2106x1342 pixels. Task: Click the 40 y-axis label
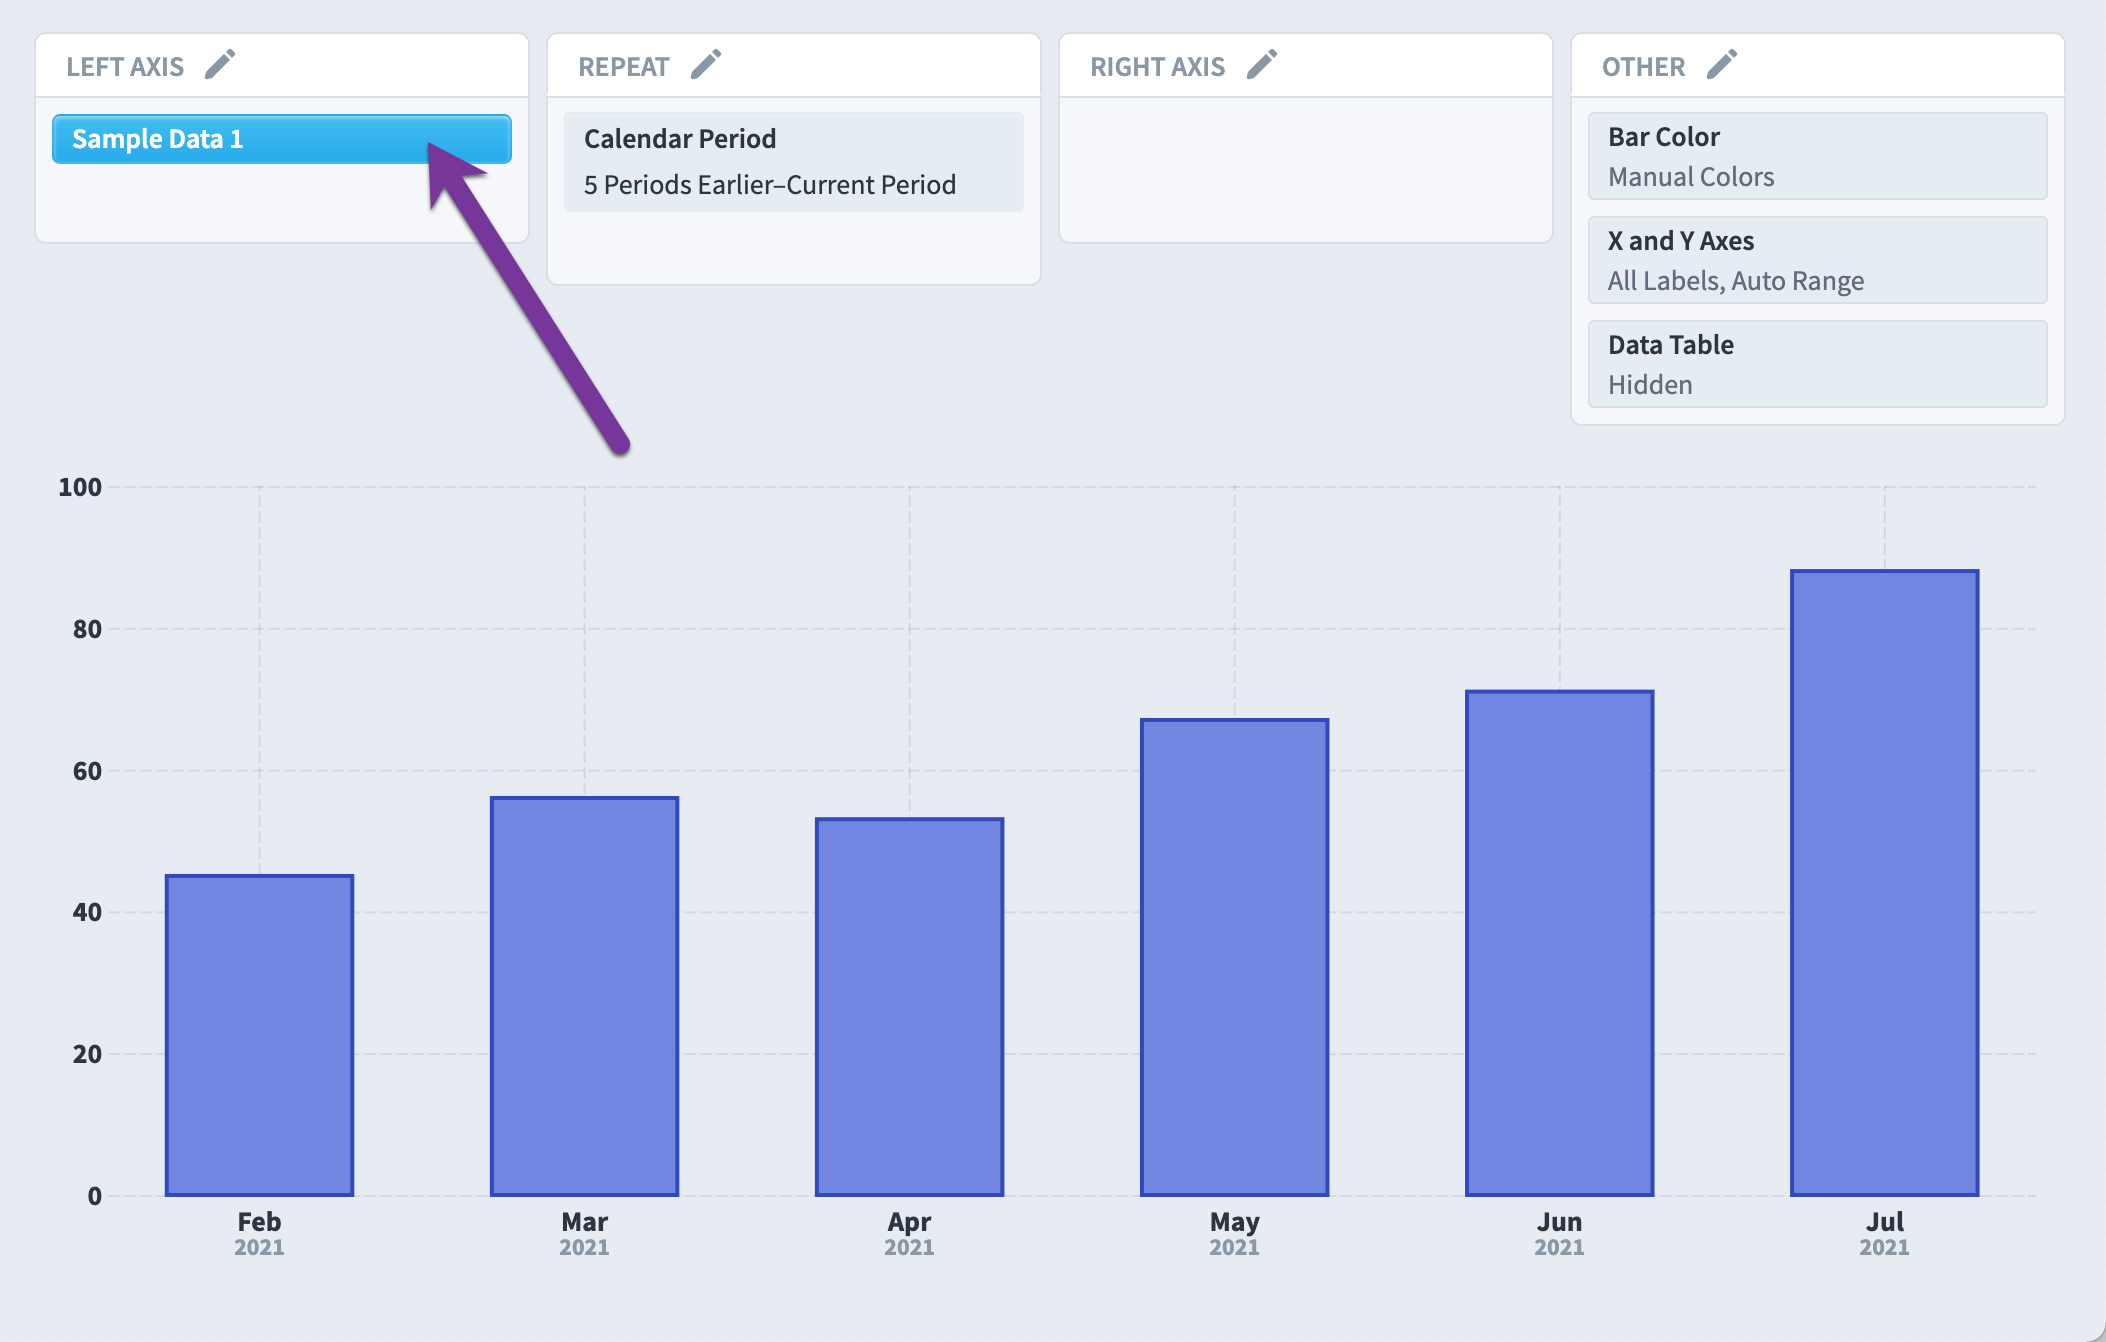click(x=87, y=912)
